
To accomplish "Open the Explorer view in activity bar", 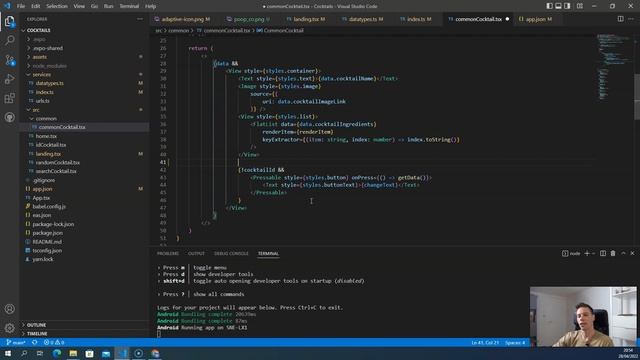I will (9, 21).
